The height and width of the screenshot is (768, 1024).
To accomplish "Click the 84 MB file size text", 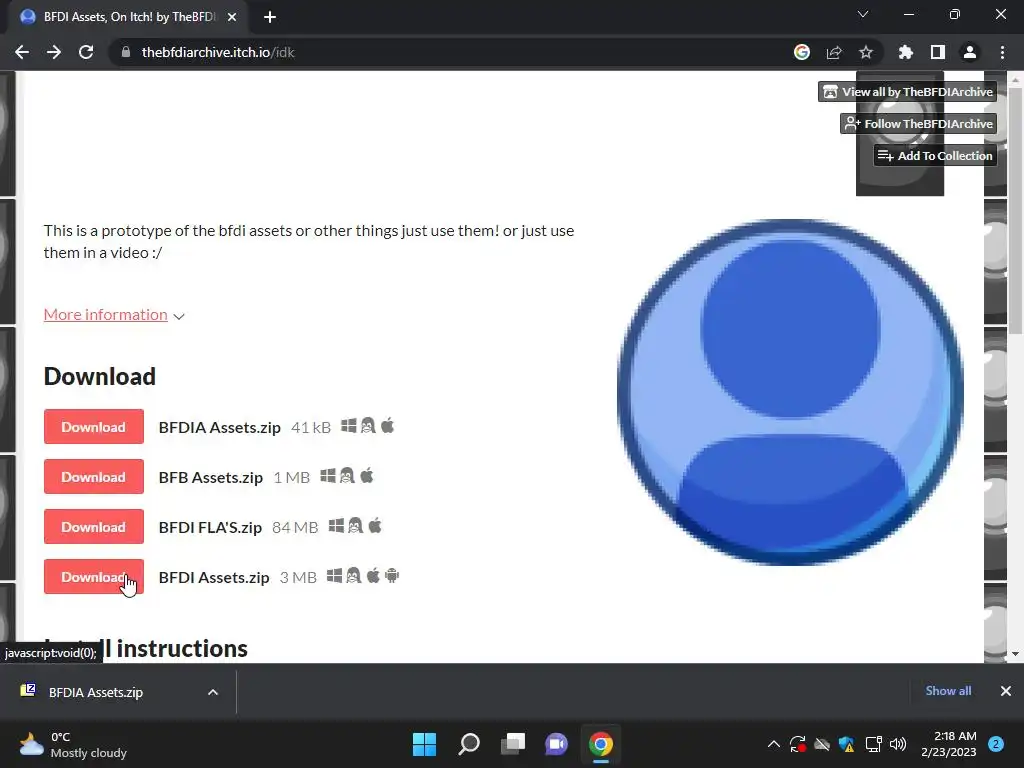I will tap(295, 527).
